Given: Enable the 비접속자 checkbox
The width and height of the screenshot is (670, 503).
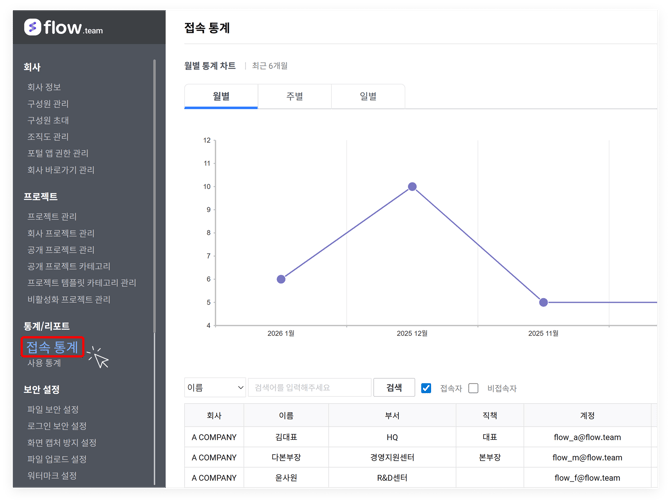Looking at the screenshot, I should coord(474,388).
